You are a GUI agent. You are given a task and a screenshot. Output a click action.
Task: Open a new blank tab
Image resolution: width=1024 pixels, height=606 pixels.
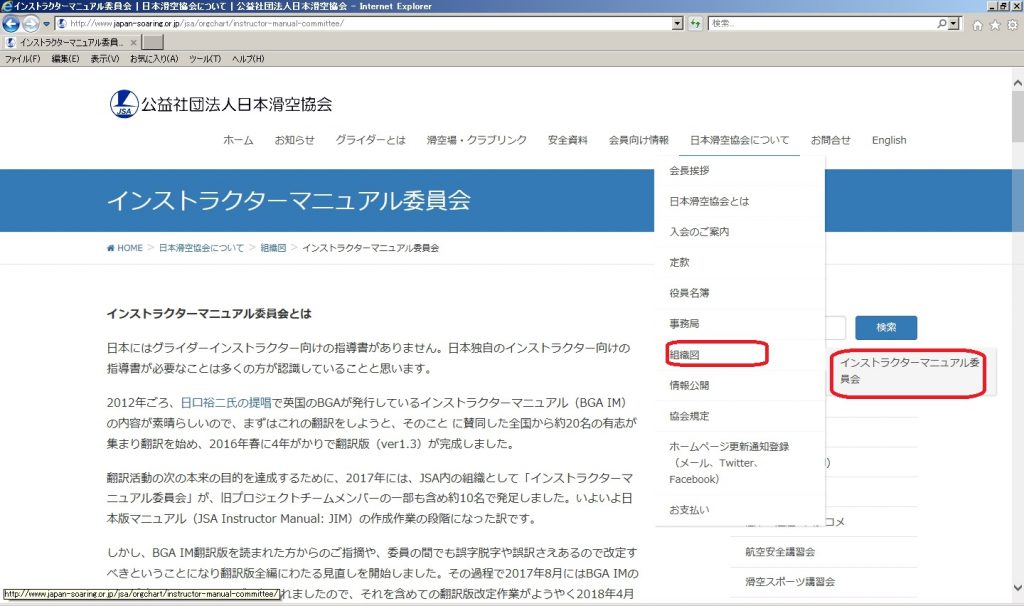(x=152, y=42)
